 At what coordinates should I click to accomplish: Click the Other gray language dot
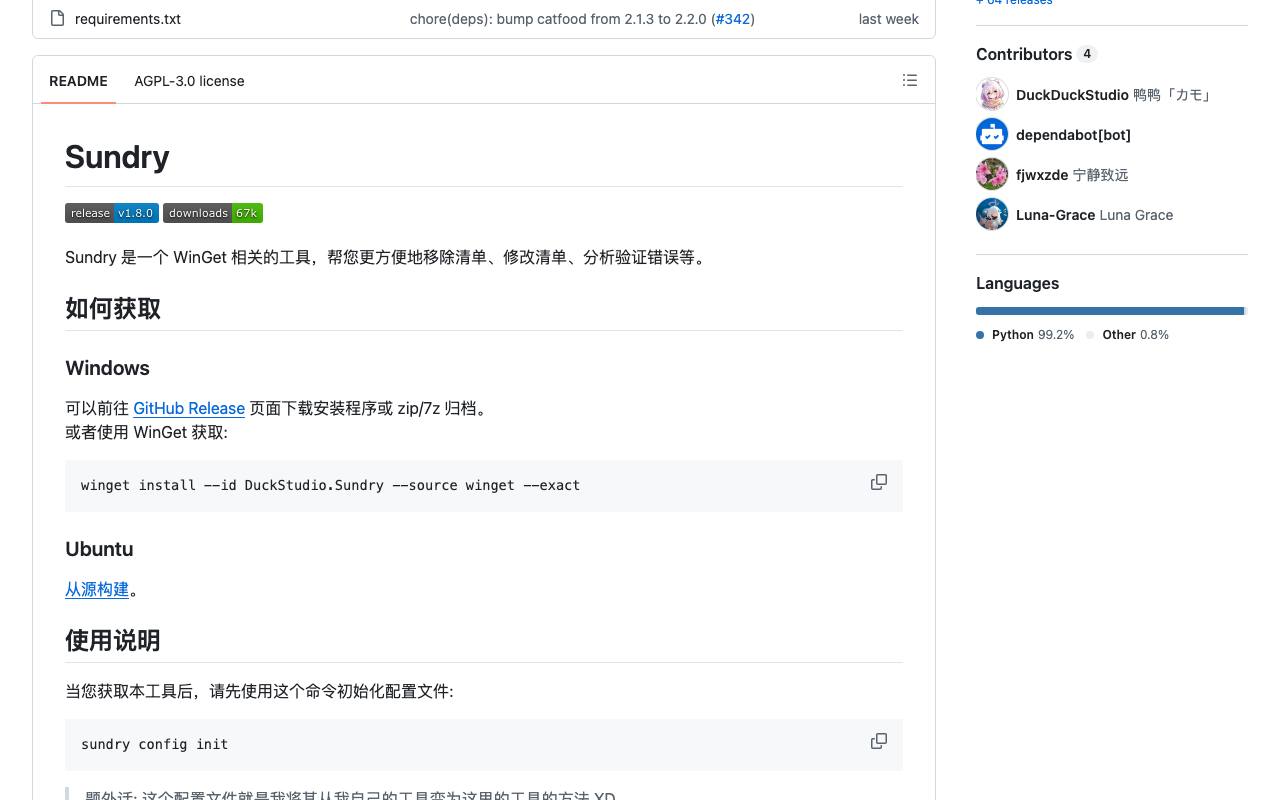coord(1090,335)
